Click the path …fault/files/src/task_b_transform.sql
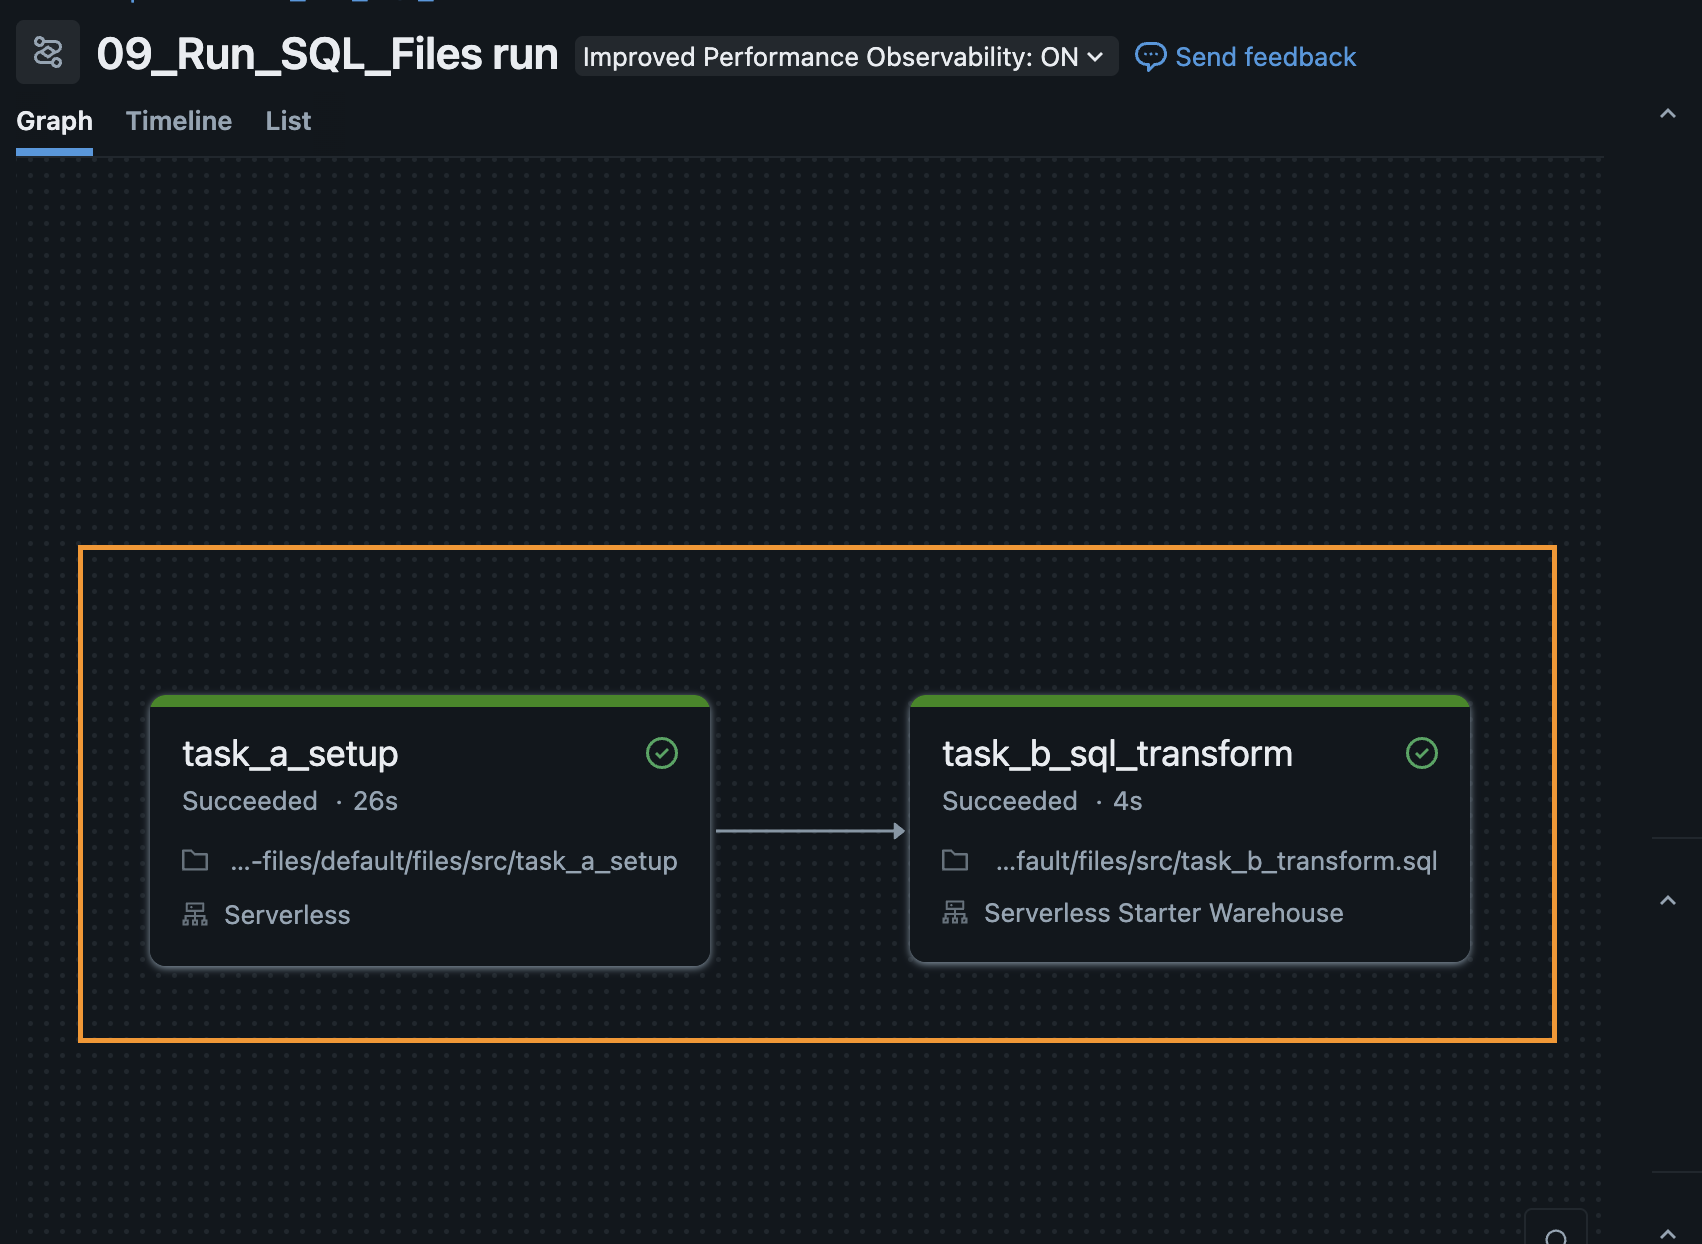This screenshot has width=1702, height=1244. coord(1217,861)
